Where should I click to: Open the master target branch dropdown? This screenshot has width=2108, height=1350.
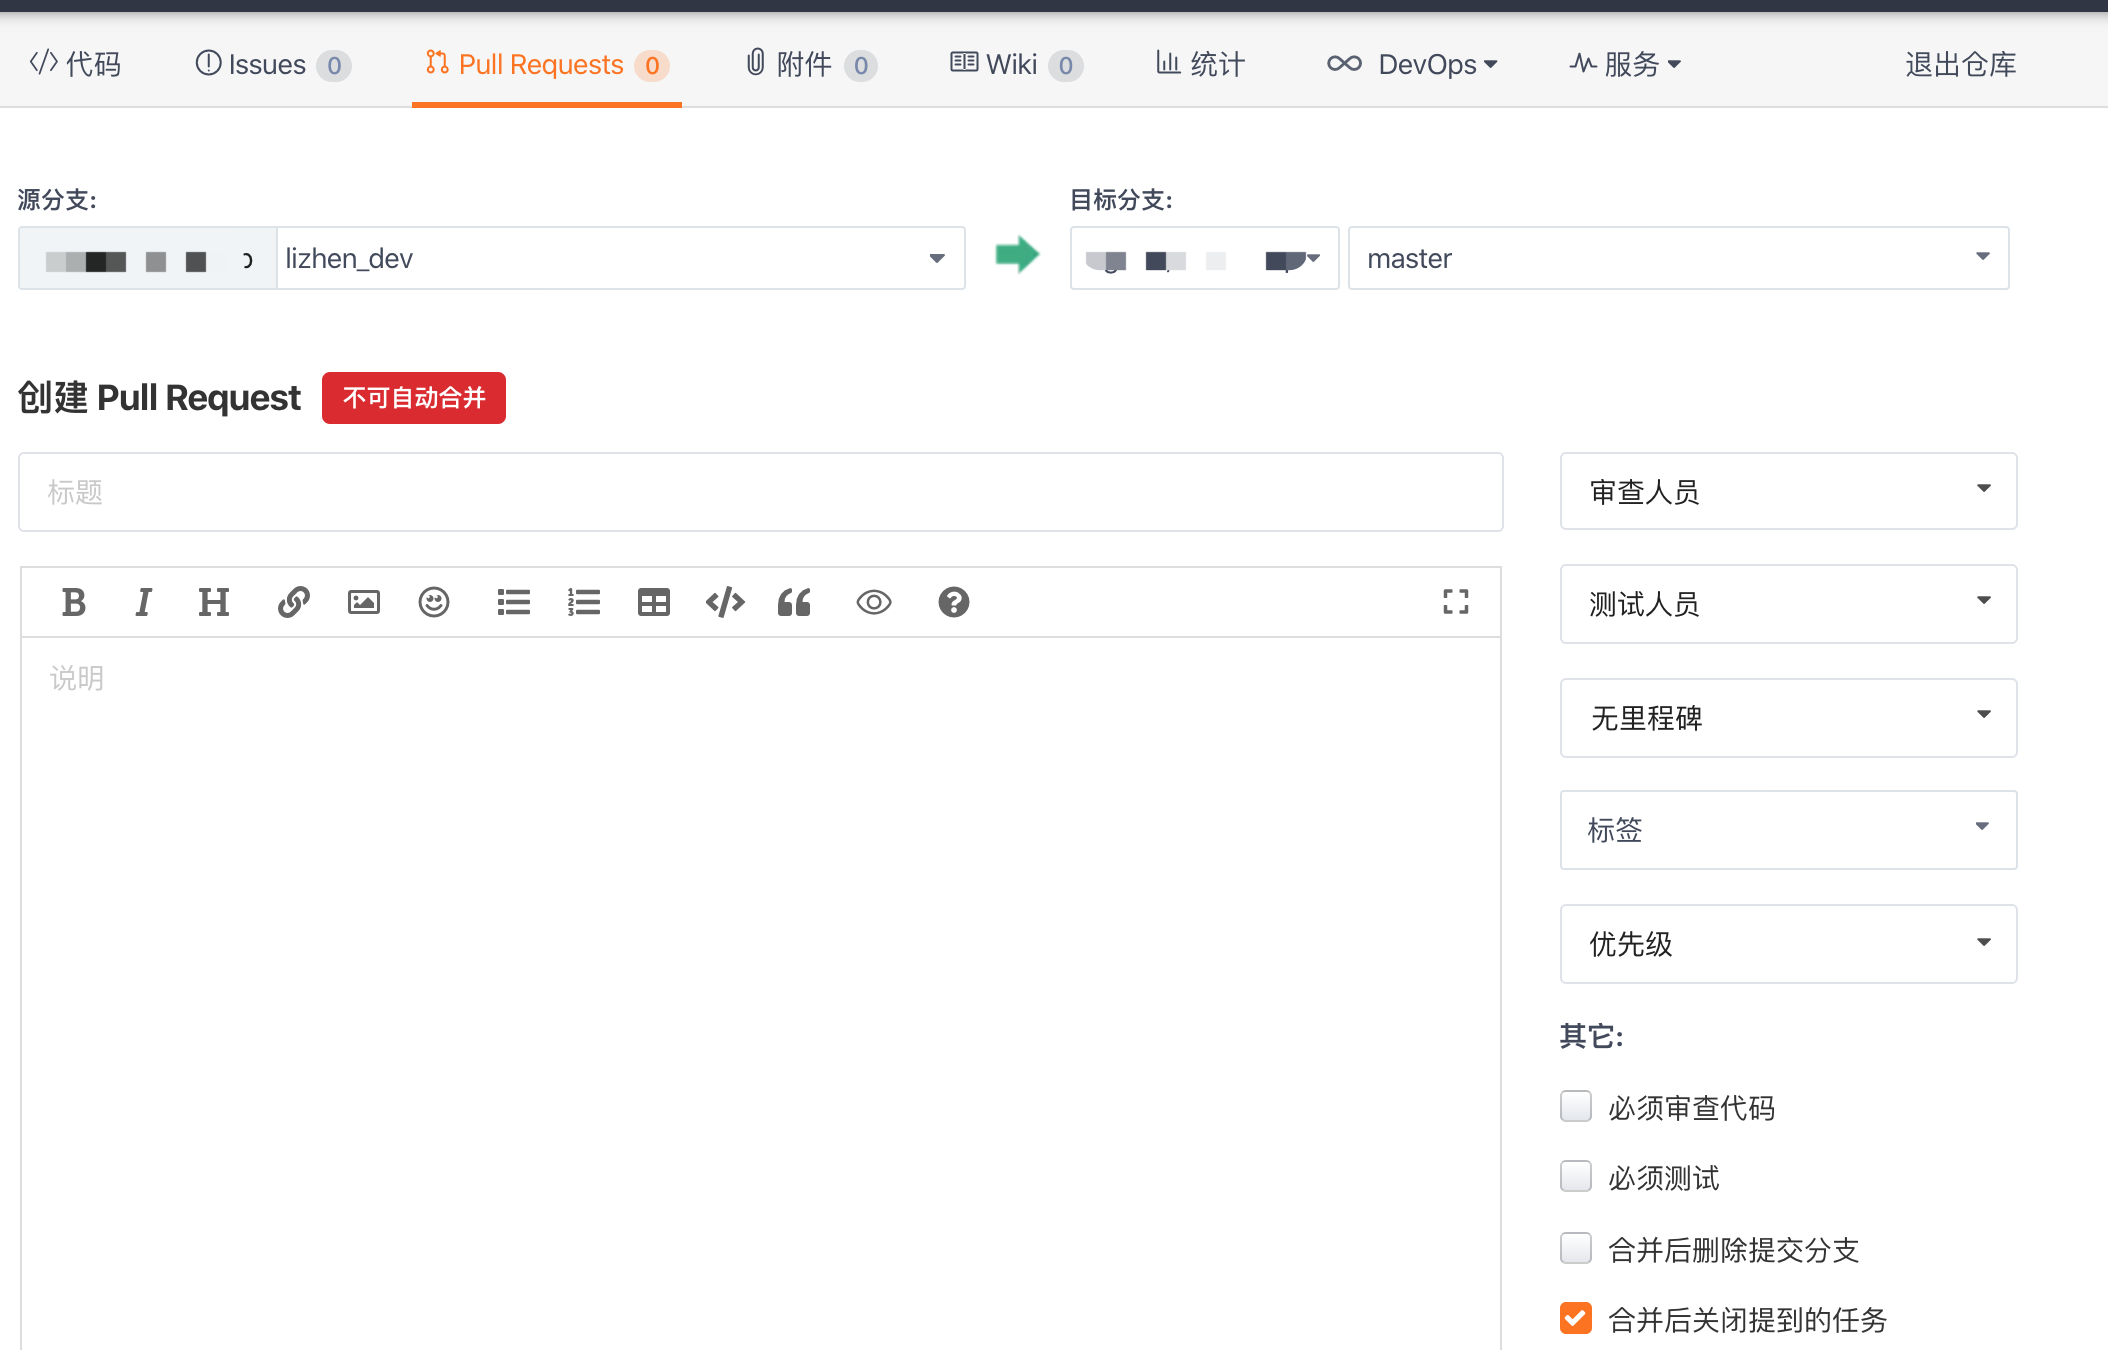pyautogui.click(x=1677, y=258)
